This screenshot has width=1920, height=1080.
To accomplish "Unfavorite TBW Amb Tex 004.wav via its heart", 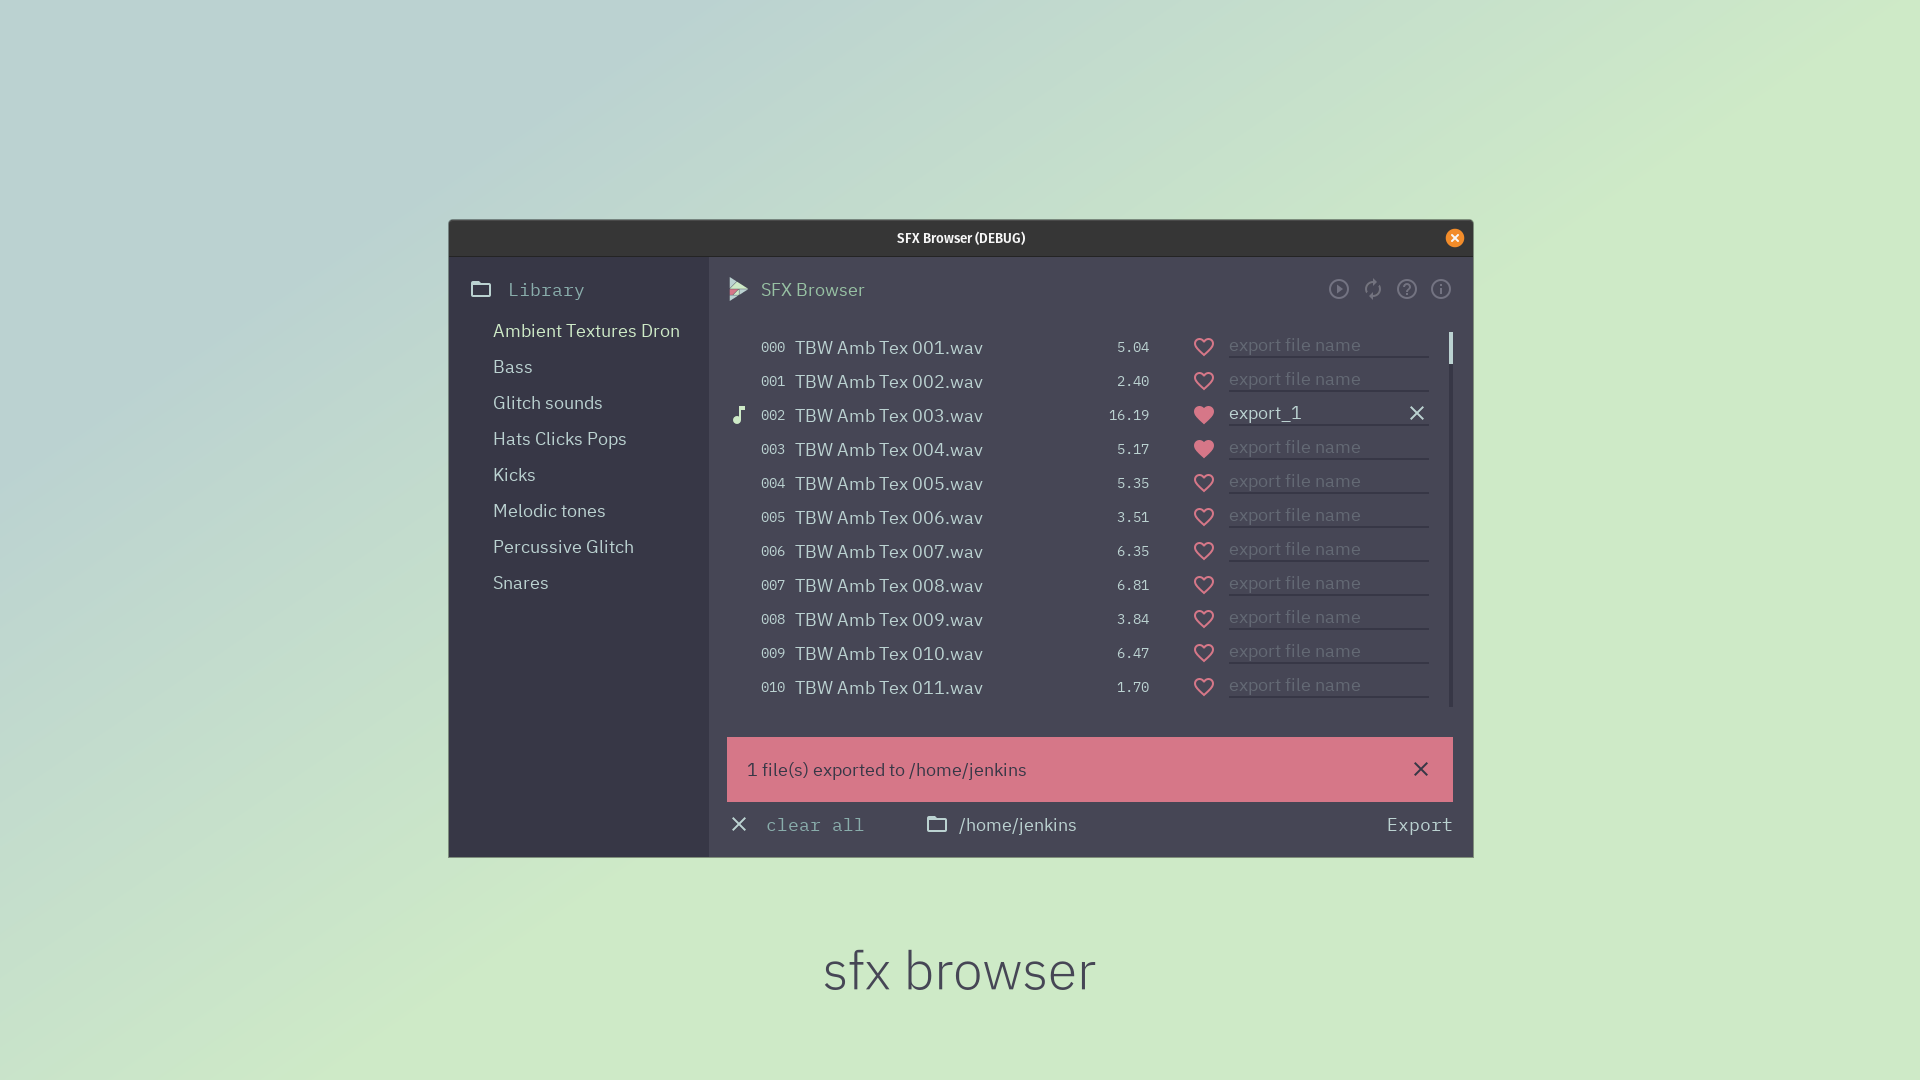I will [1203, 449].
